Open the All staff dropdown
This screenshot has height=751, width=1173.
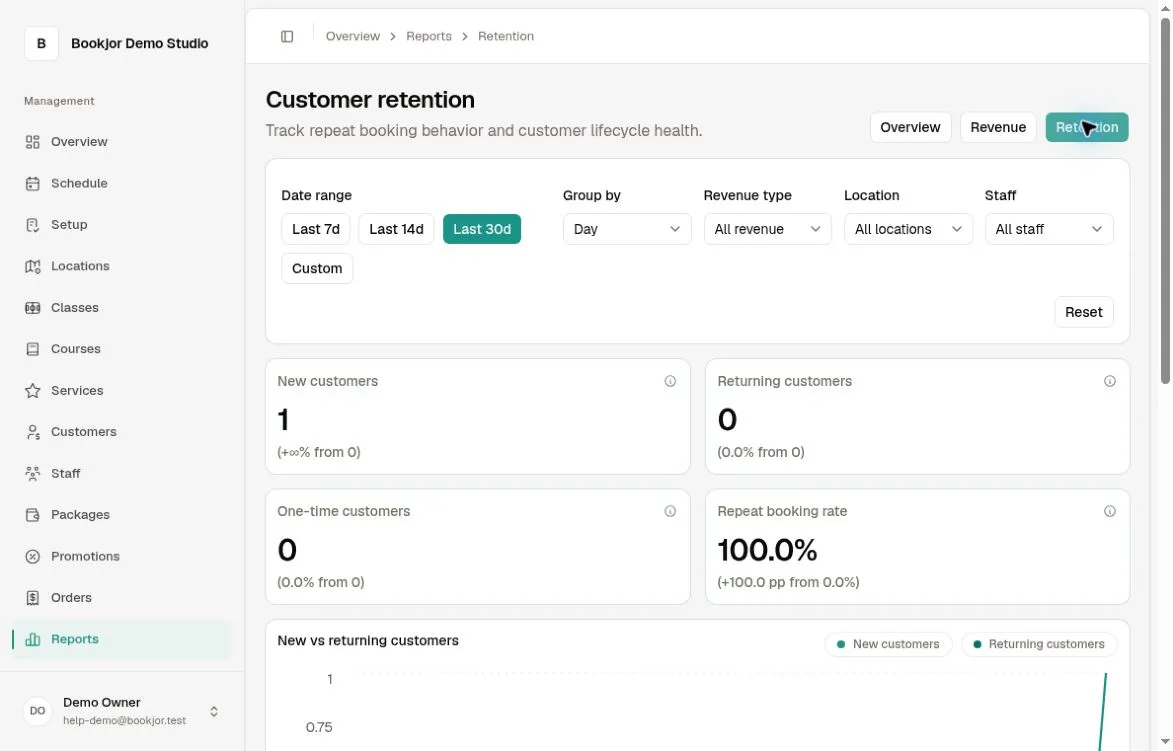pyautogui.click(x=1049, y=229)
